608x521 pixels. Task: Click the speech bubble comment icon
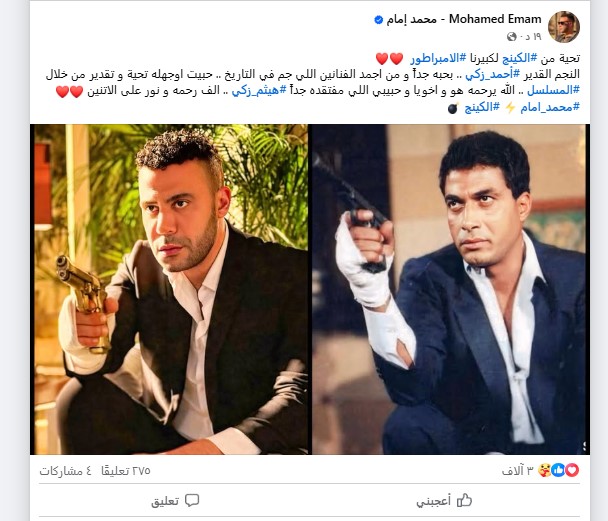coord(192,500)
